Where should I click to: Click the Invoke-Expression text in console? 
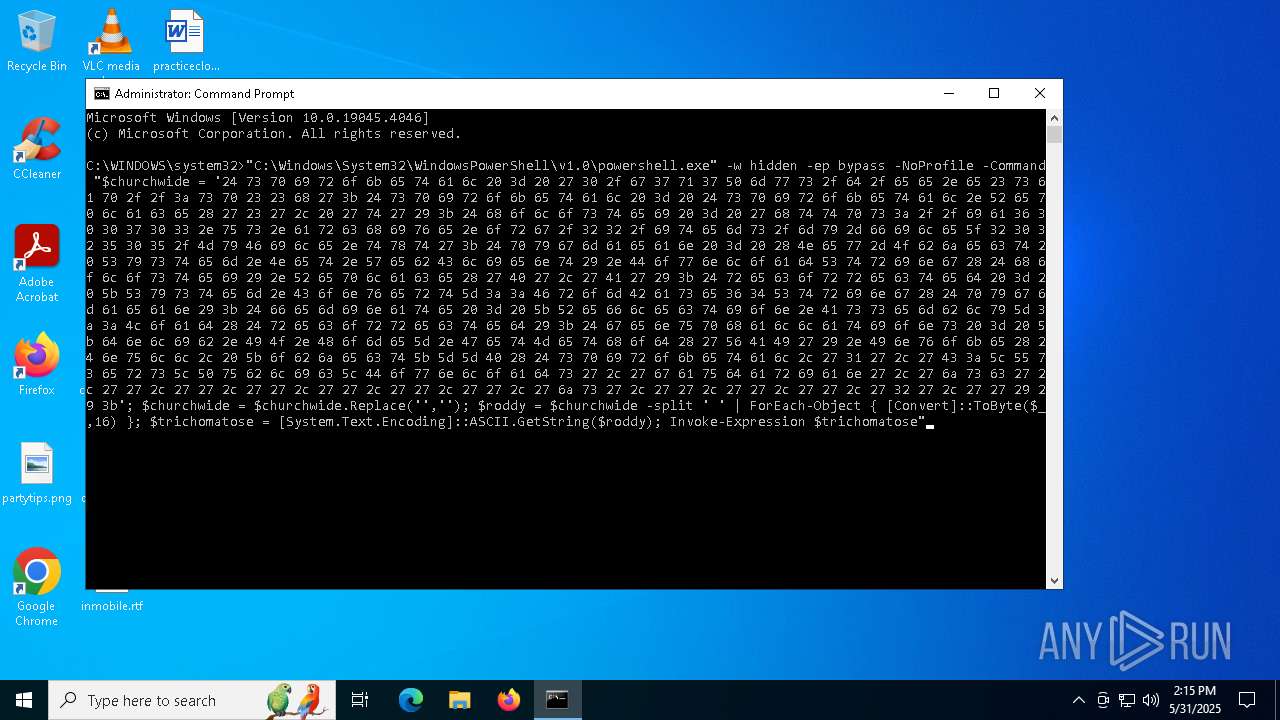point(738,422)
